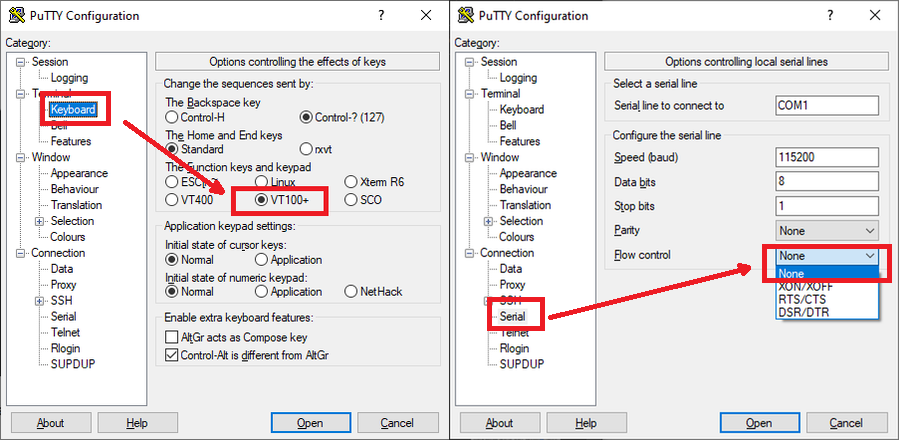Expand the Selection node in right tree
The width and height of the screenshot is (900, 440).
click(x=488, y=221)
